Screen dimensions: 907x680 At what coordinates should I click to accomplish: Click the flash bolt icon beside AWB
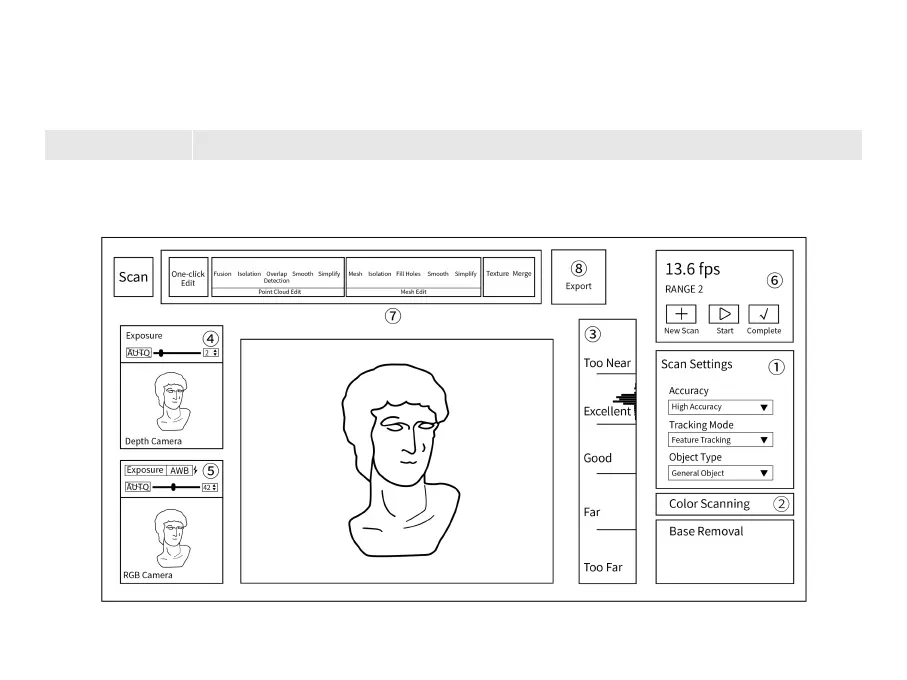pyautogui.click(x=196, y=470)
